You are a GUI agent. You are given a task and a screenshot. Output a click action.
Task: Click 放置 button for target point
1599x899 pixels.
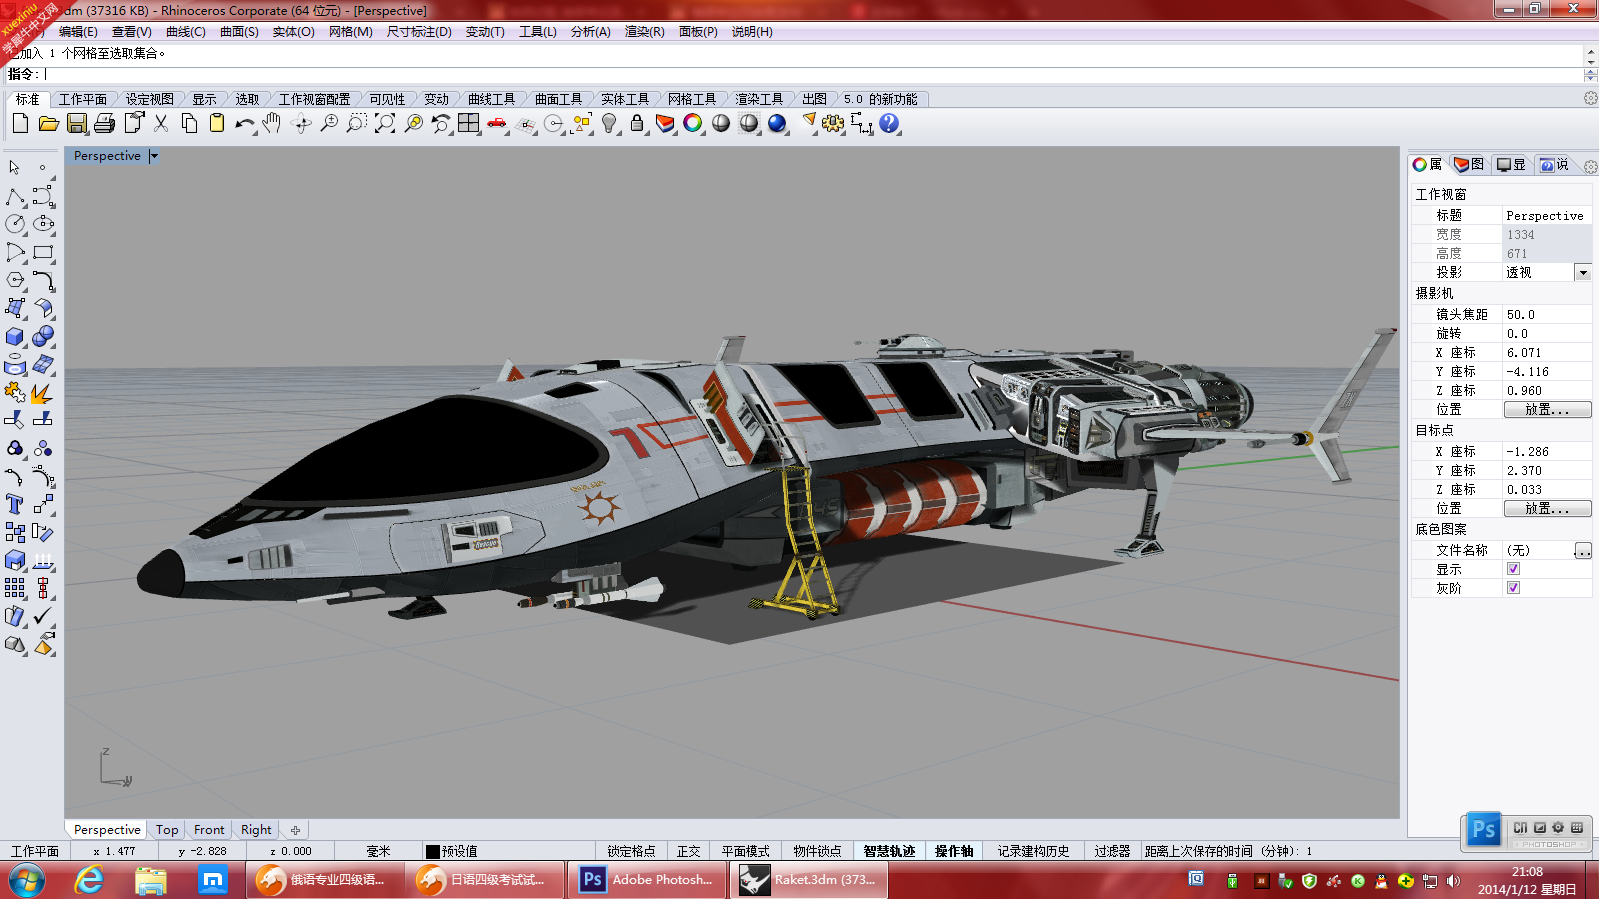coord(1547,509)
